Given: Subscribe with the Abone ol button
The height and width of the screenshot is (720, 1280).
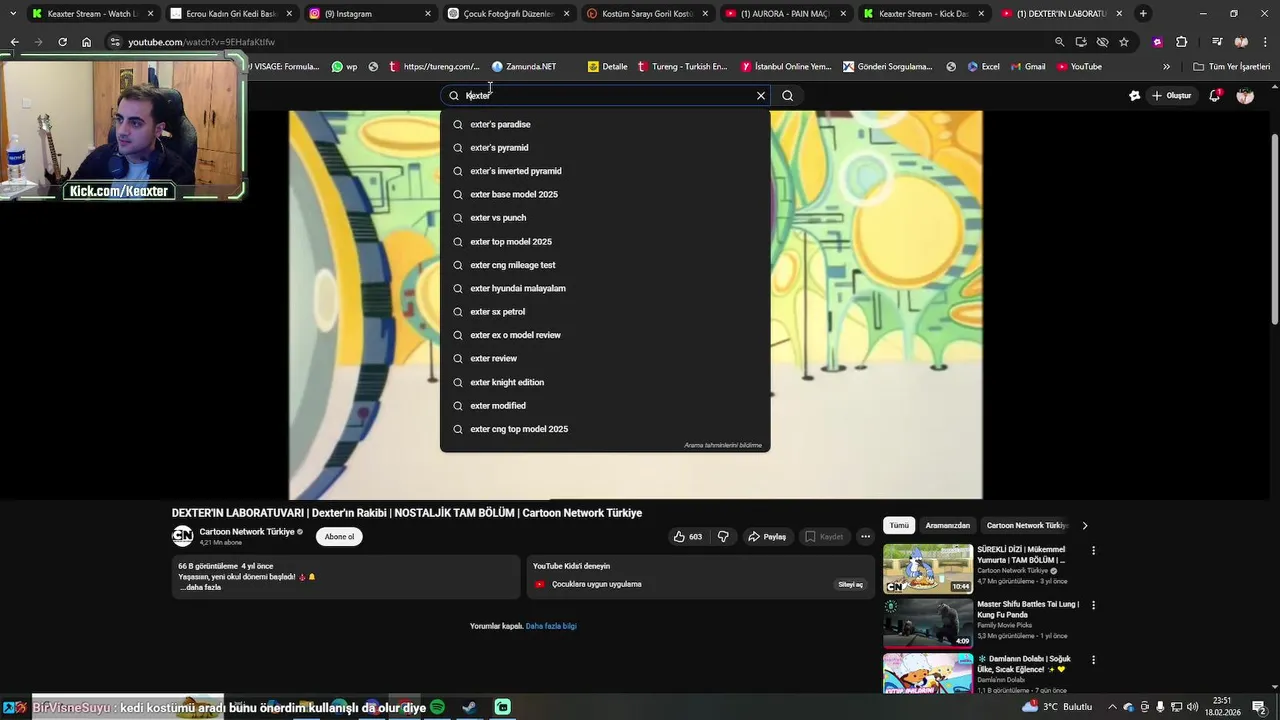Looking at the screenshot, I should (339, 537).
